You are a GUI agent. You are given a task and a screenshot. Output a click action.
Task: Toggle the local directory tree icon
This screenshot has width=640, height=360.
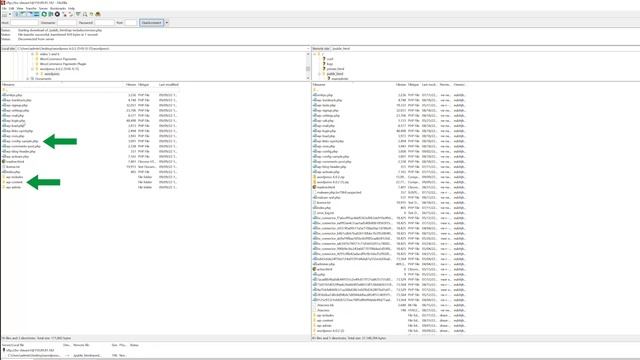pos(23,14)
